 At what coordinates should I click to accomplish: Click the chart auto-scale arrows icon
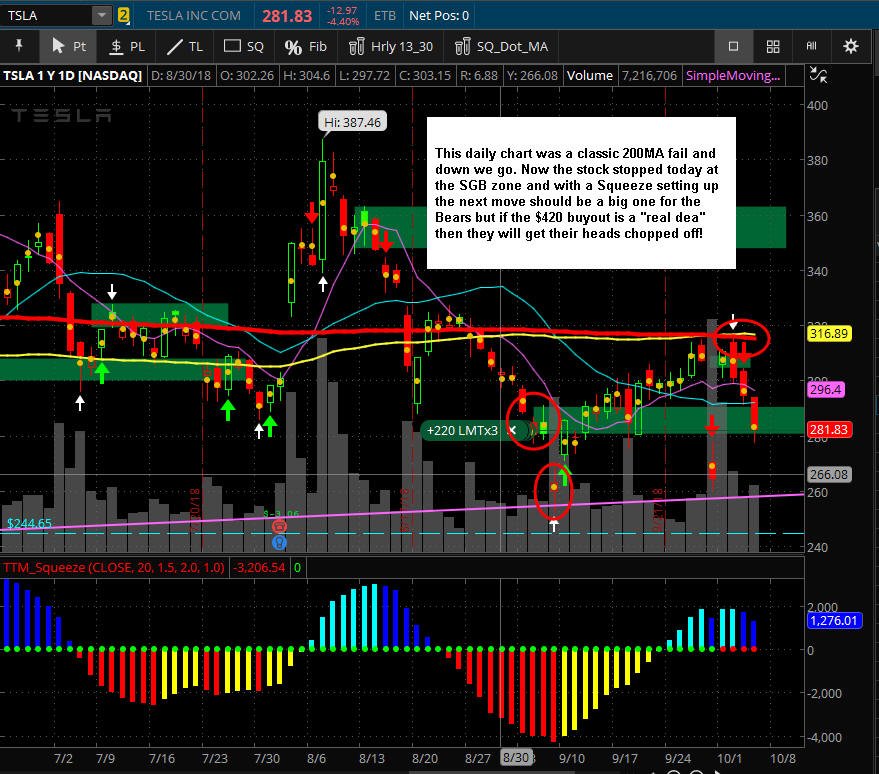818,75
